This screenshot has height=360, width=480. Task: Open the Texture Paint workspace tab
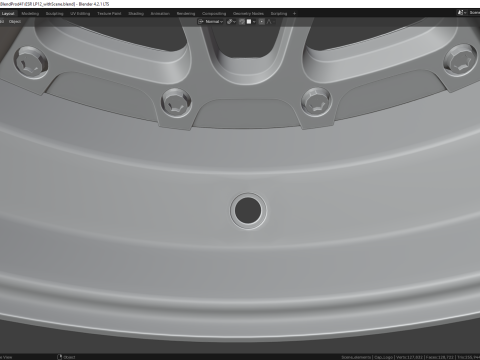point(109,13)
